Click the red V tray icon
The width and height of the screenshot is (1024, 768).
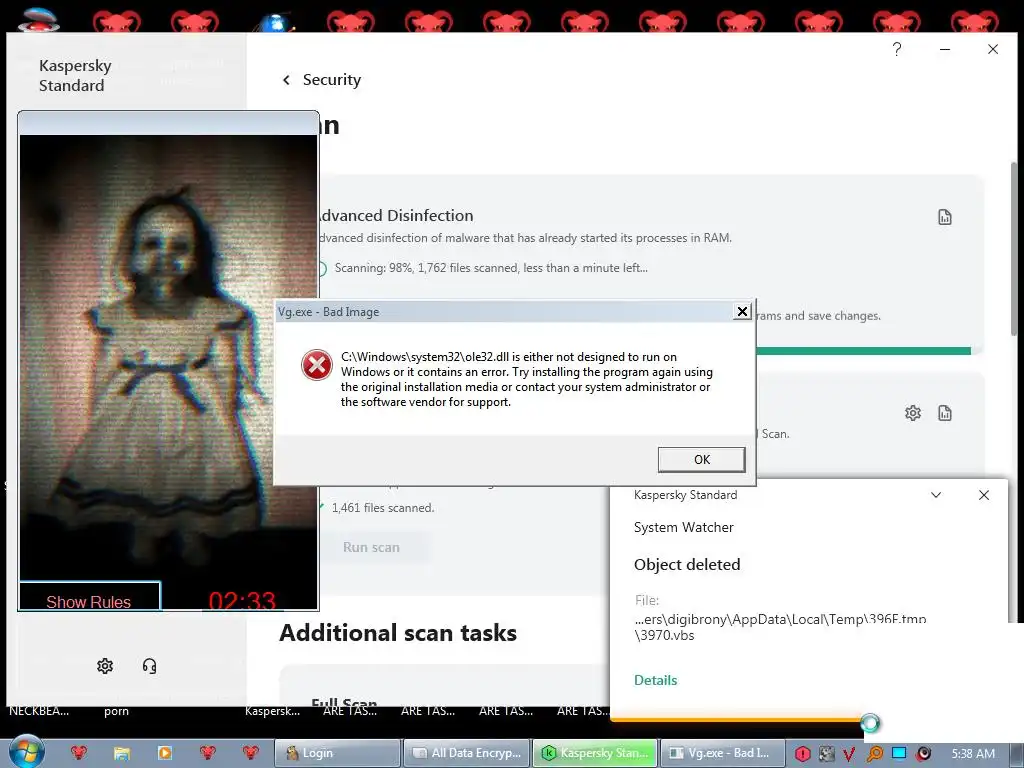[x=850, y=754]
